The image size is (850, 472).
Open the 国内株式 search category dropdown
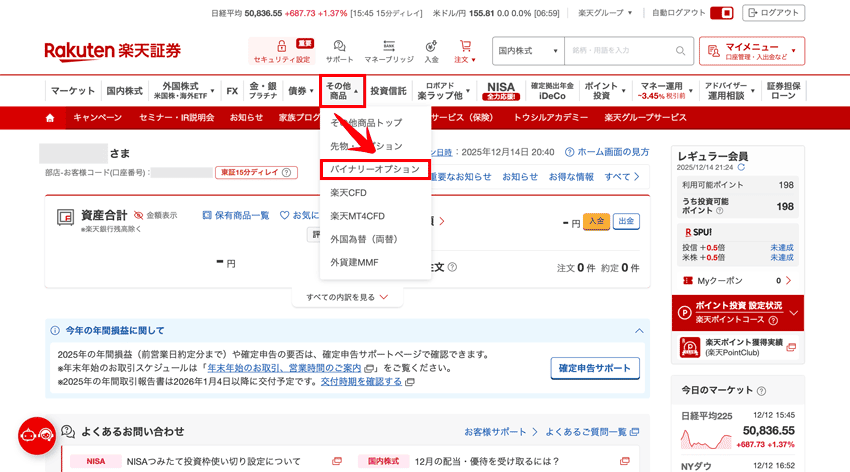(528, 51)
